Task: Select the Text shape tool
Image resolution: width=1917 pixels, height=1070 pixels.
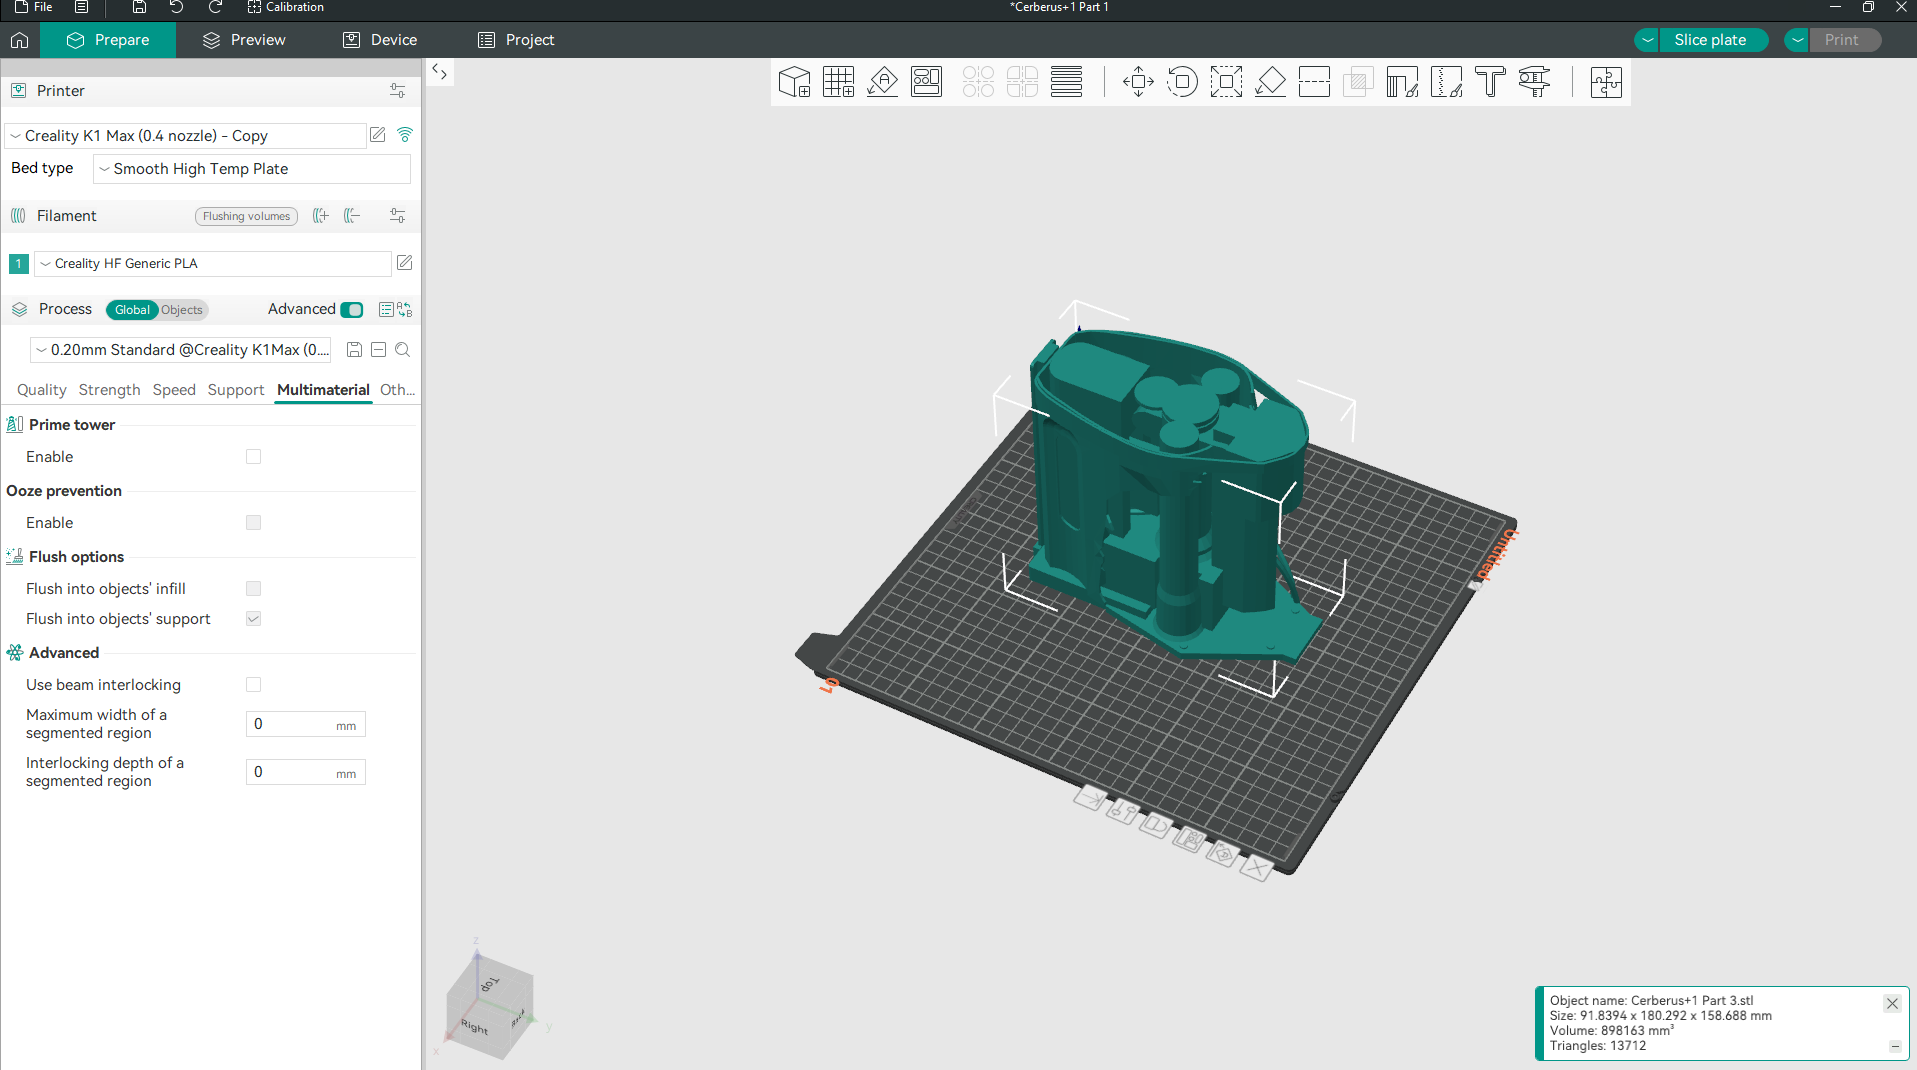Action: pyautogui.click(x=1490, y=82)
